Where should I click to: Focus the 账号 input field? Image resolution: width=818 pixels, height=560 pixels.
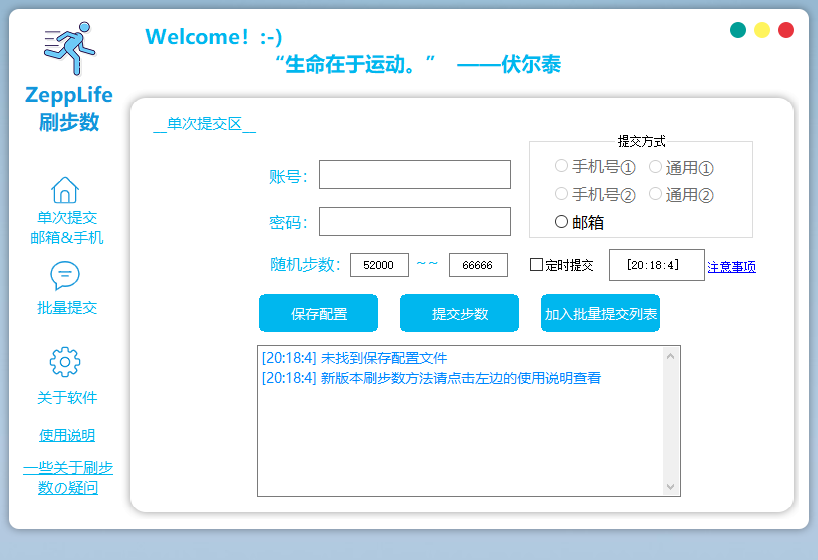415,174
